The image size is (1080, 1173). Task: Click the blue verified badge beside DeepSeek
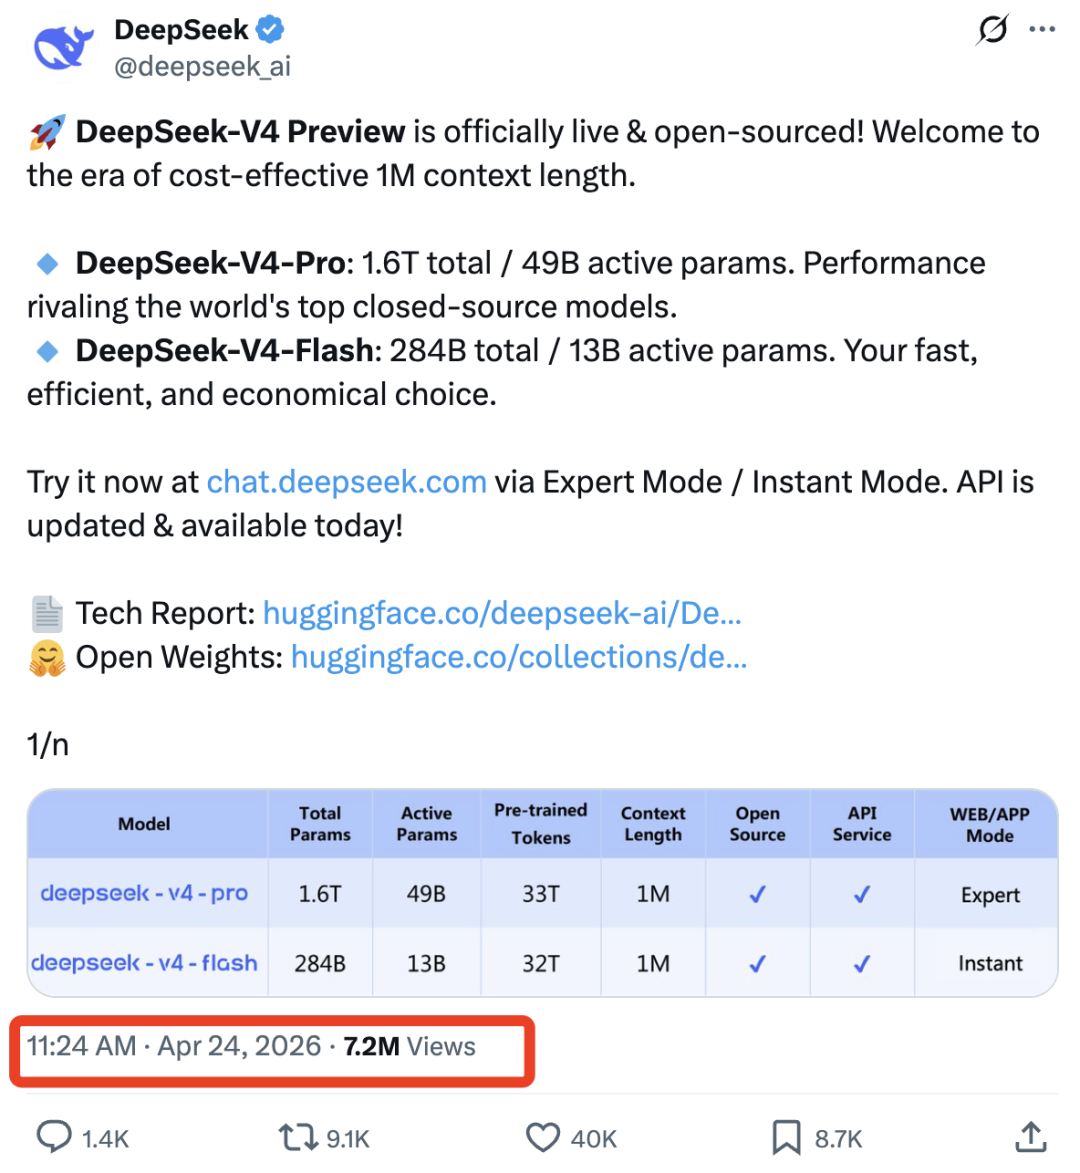[268, 30]
